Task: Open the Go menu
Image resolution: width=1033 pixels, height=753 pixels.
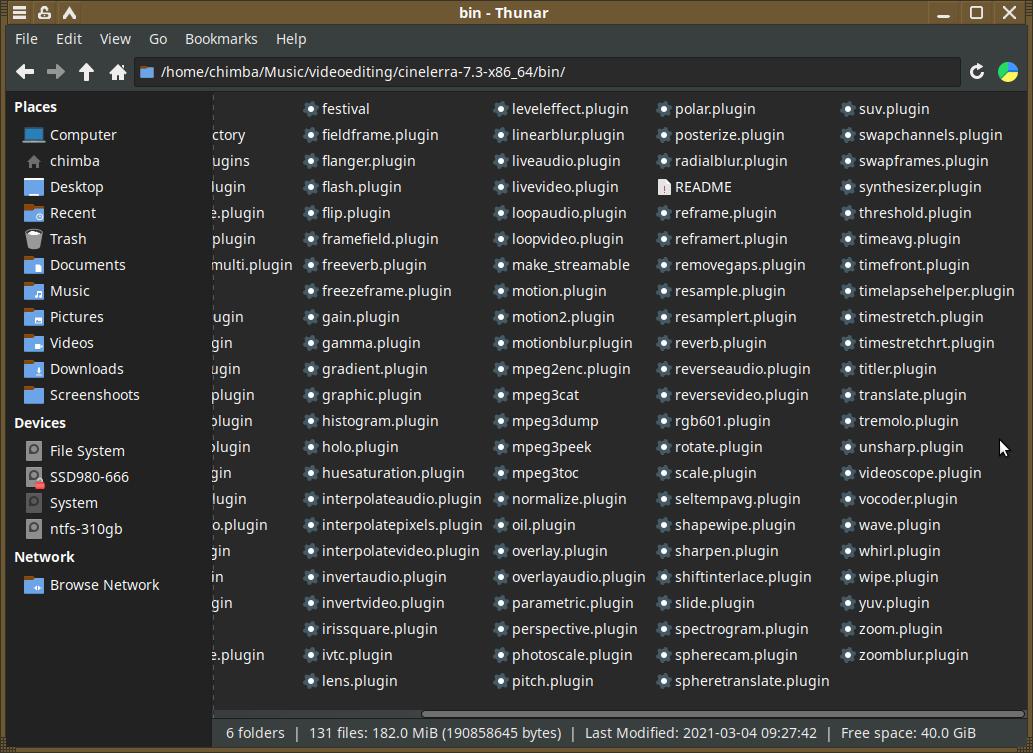Action: tap(158, 39)
